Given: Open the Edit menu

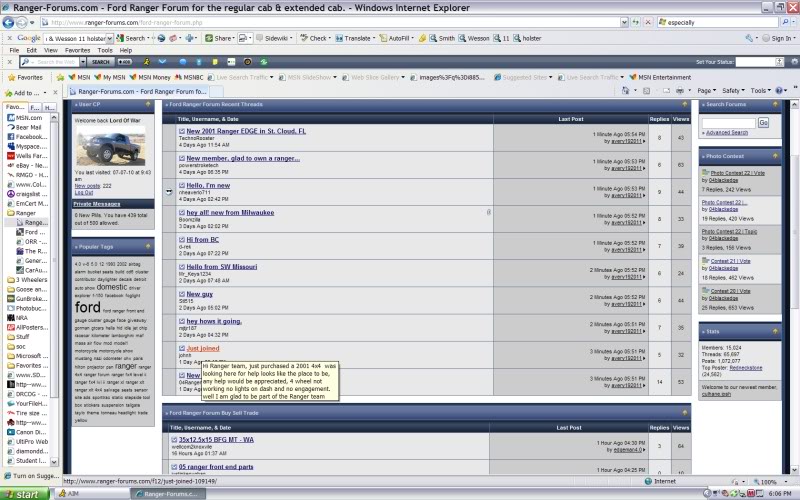Looking at the screenshot, I should click(32, 51).
